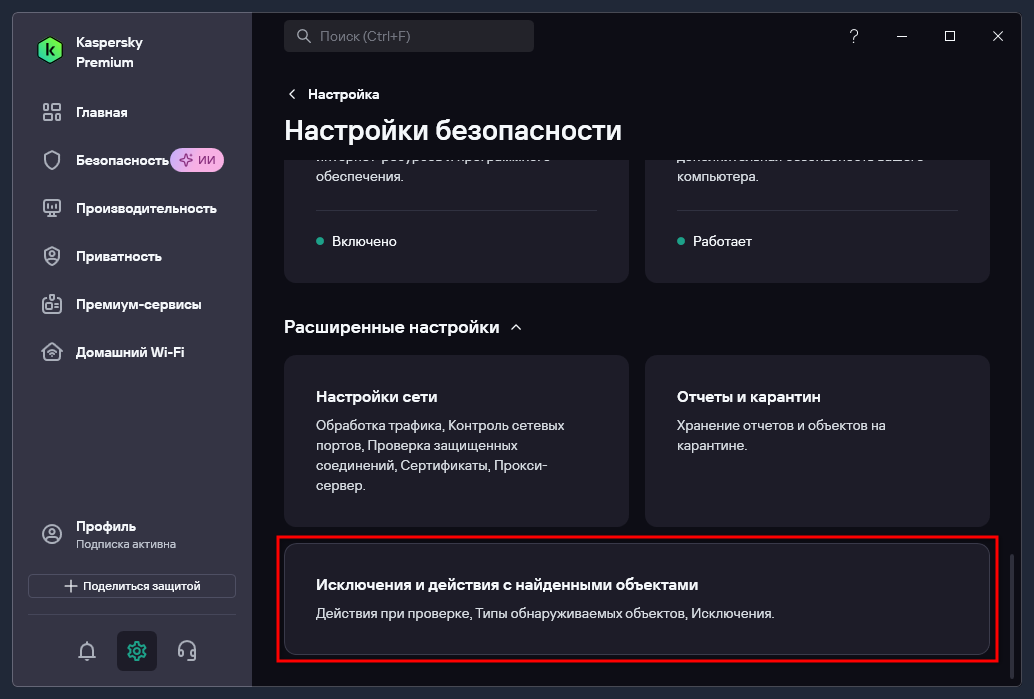Click the vertical scrollbar thumb
1034x699 pixels.
coord(1012,616)
